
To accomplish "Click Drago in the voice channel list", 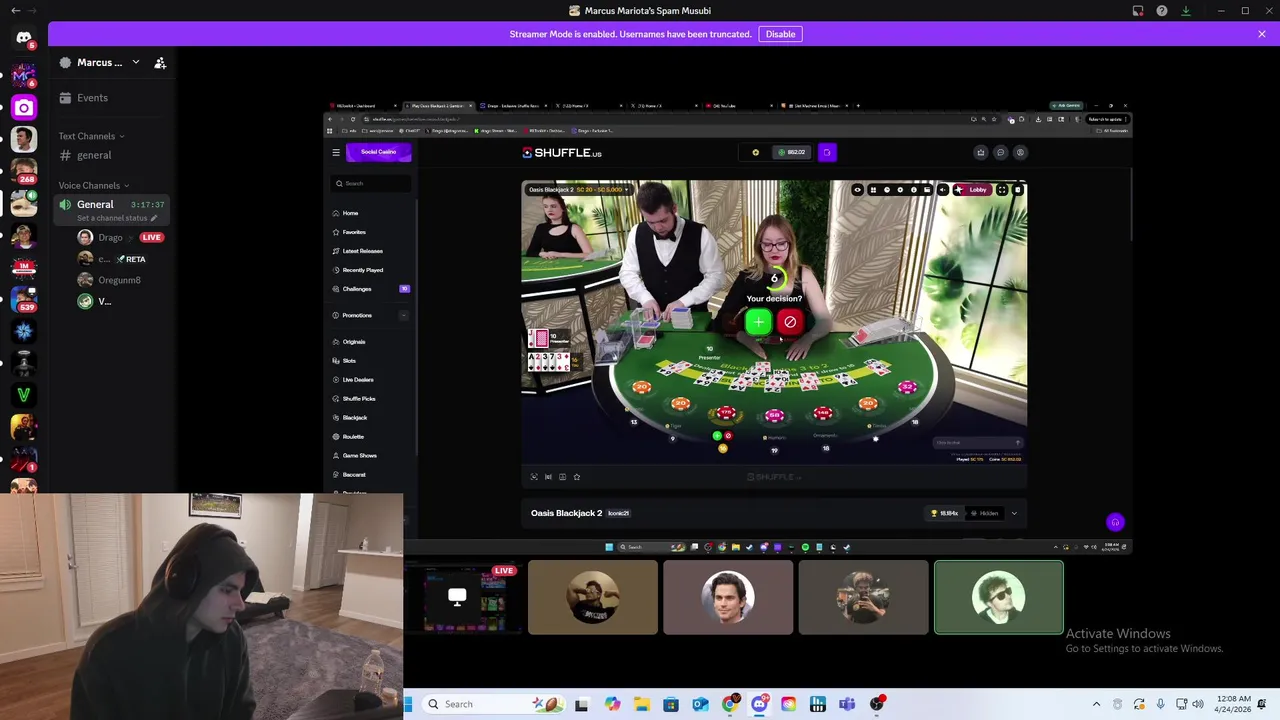I will [110, 237].
